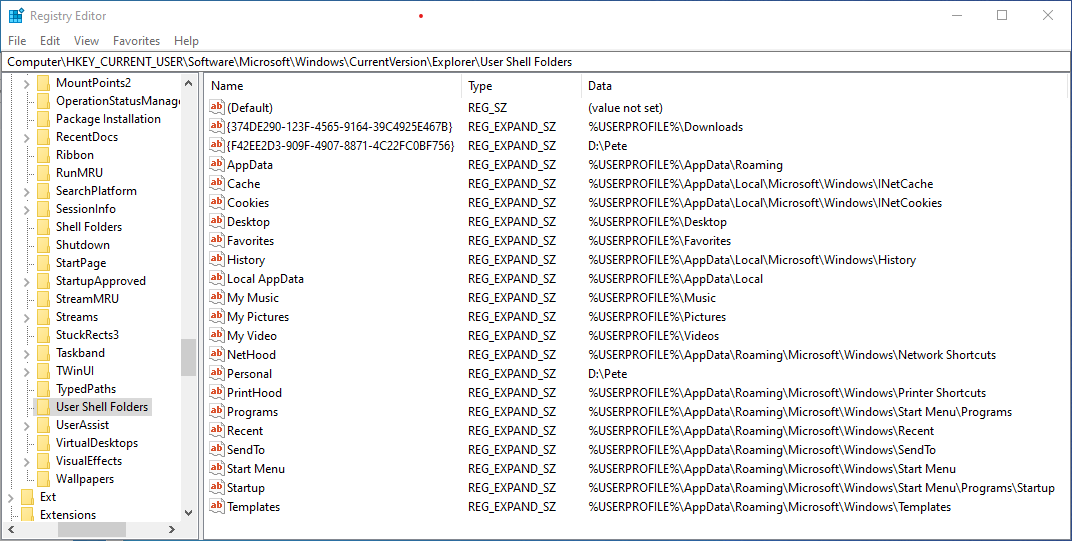Select the {374DE290-123F-4565-9164-39C4925E467B} value
The width and height of the screenshot is (1072, 541).
(340, 127)
